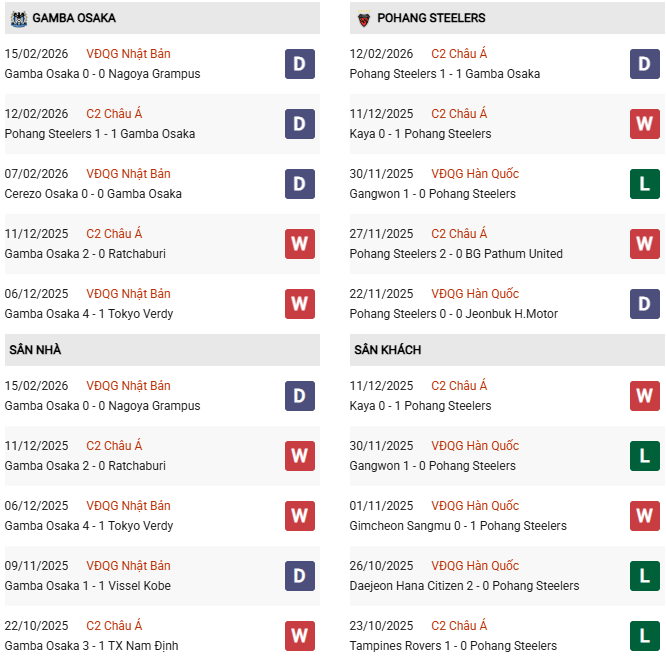Select the W badge beside Gamba Osaka 3 - 1 TX Nam Định
The image size is (666, 661).
(x=299, y=636)
